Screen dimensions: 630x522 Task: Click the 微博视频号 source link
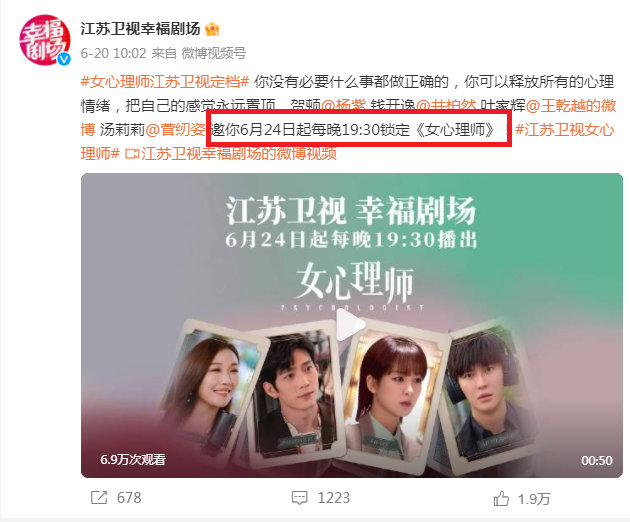pyautogui.click(x=213, y=53)
